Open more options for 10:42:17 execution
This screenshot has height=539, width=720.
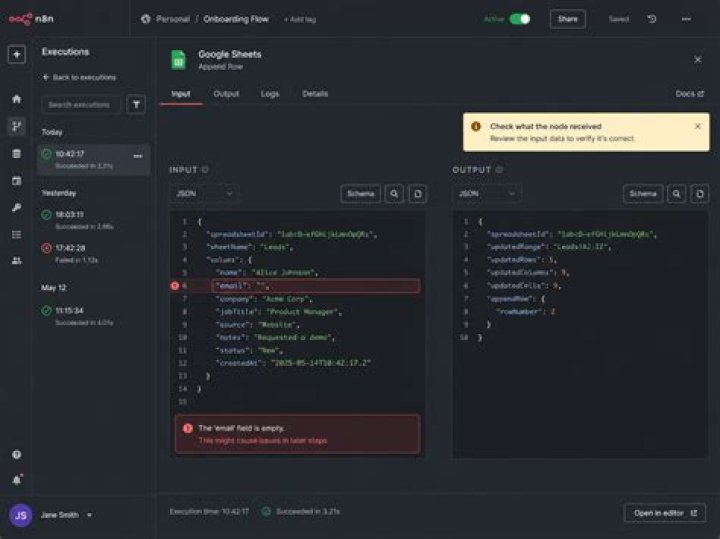pos(137,156)
